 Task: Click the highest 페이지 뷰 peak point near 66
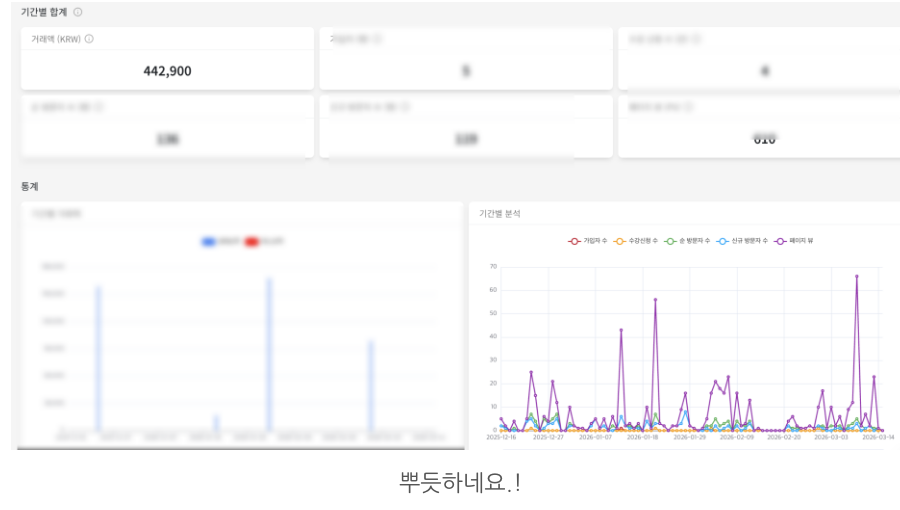[857, 277]
